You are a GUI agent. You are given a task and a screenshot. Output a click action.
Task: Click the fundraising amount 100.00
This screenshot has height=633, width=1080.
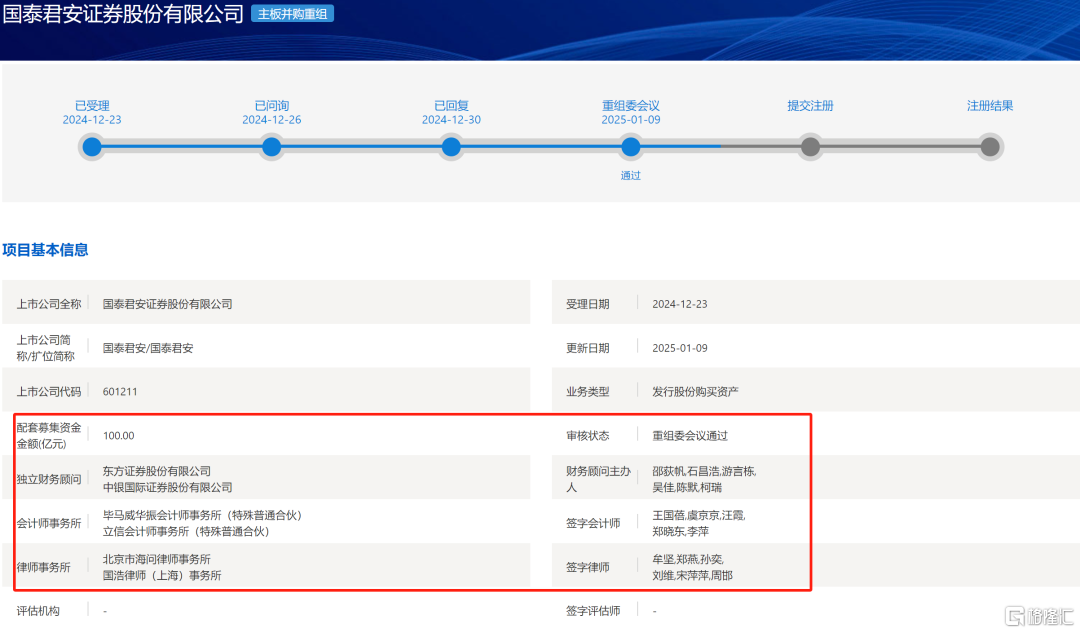click(118, 435)
